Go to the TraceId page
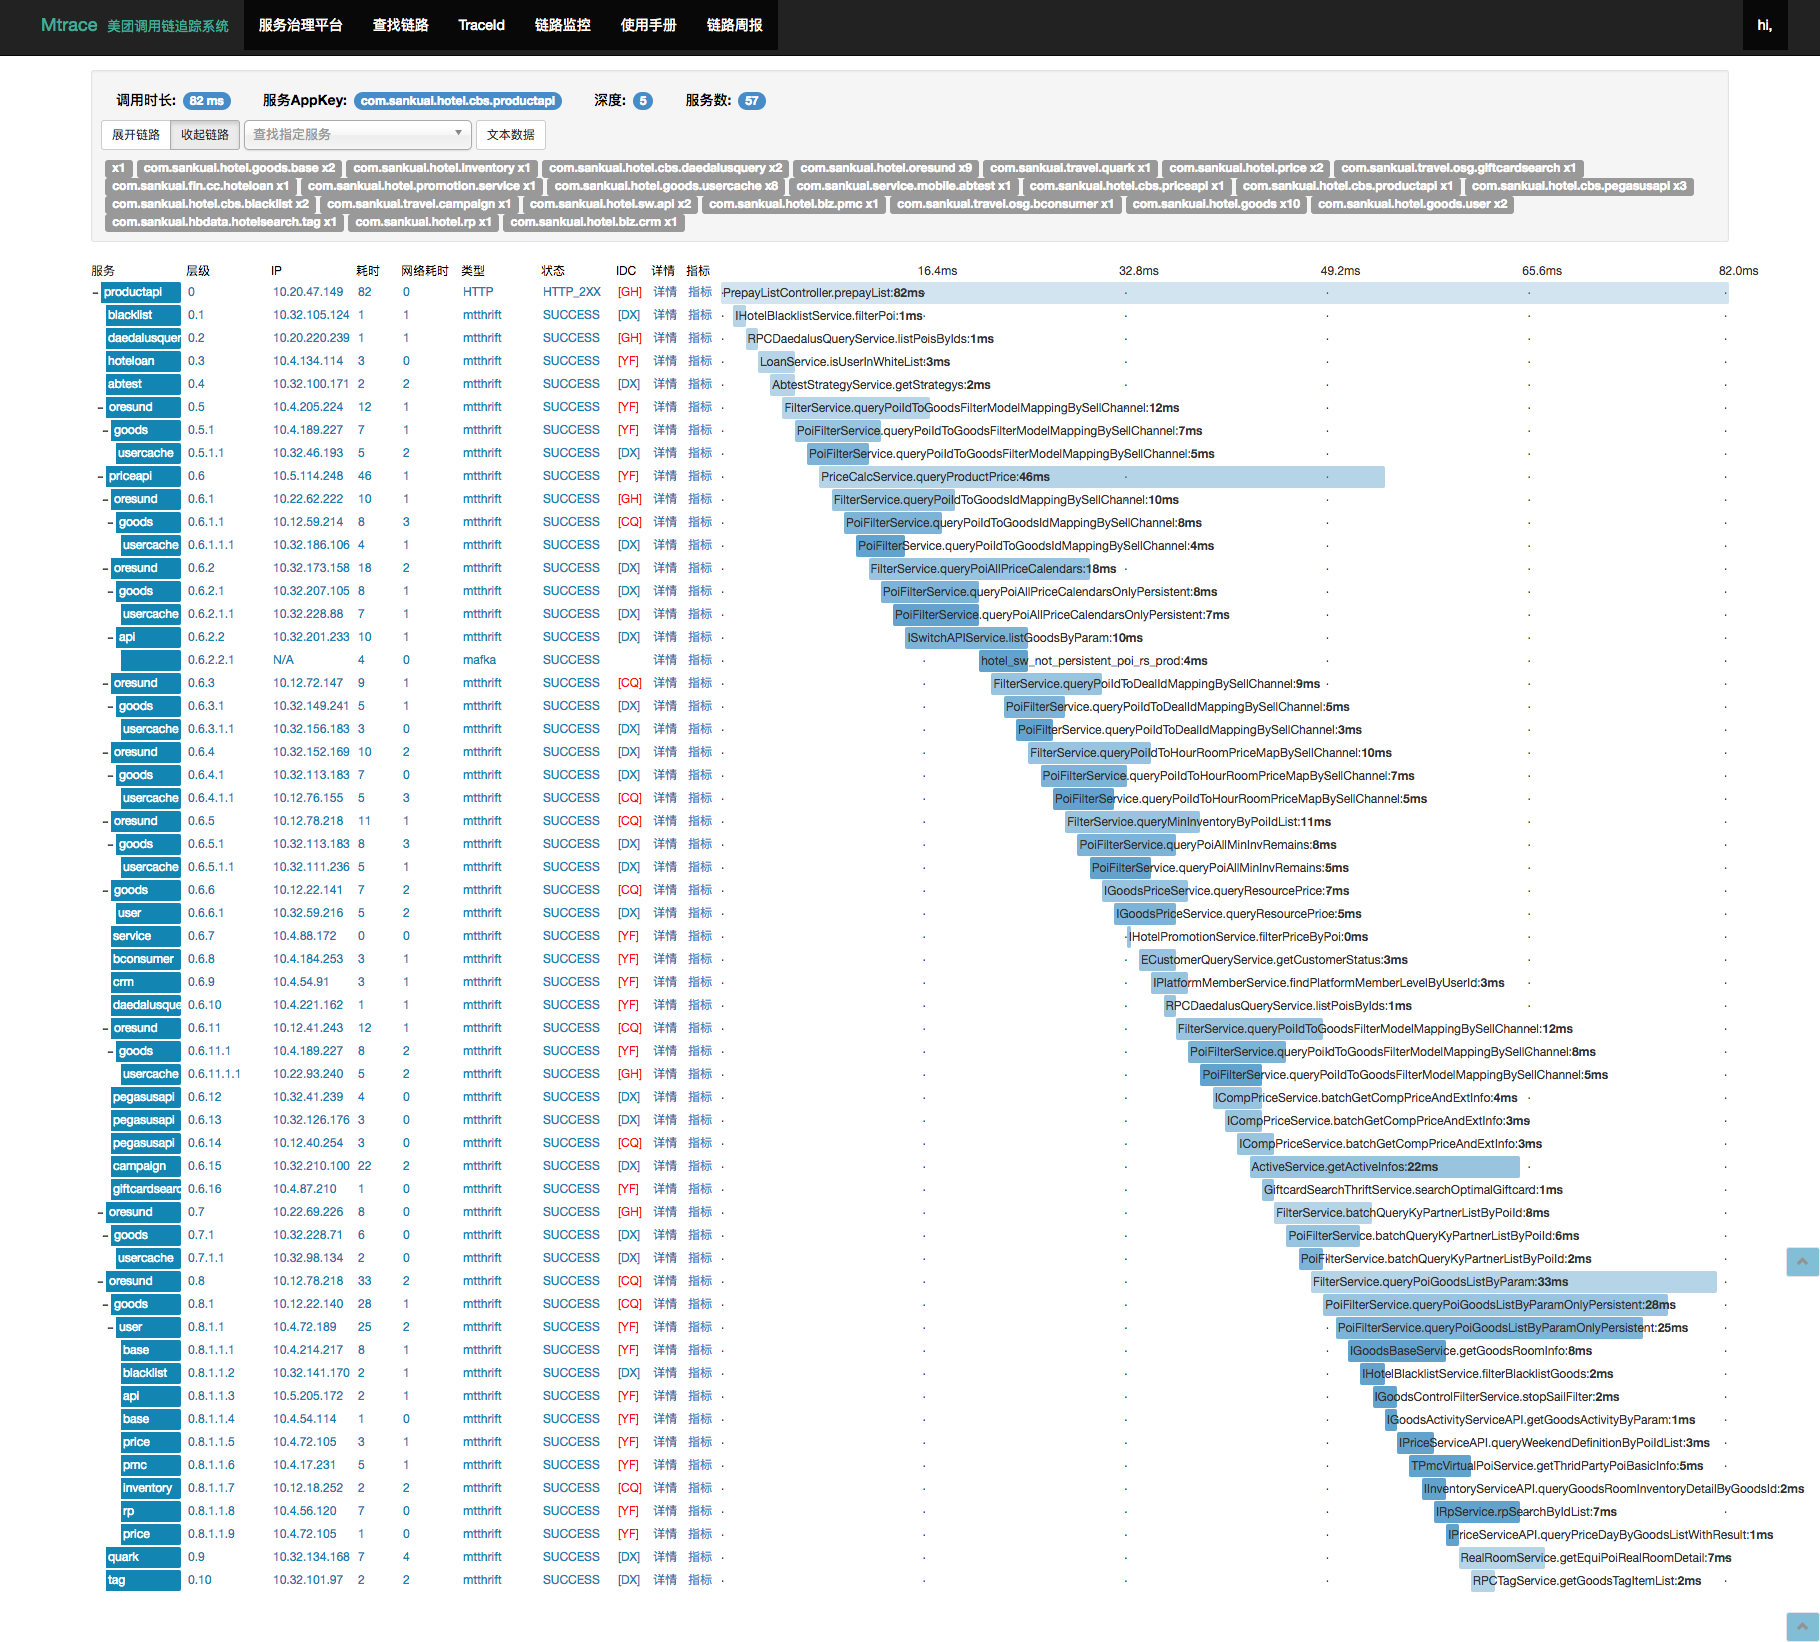Viewport: 1820px width, 1642px height. [481, 25]
